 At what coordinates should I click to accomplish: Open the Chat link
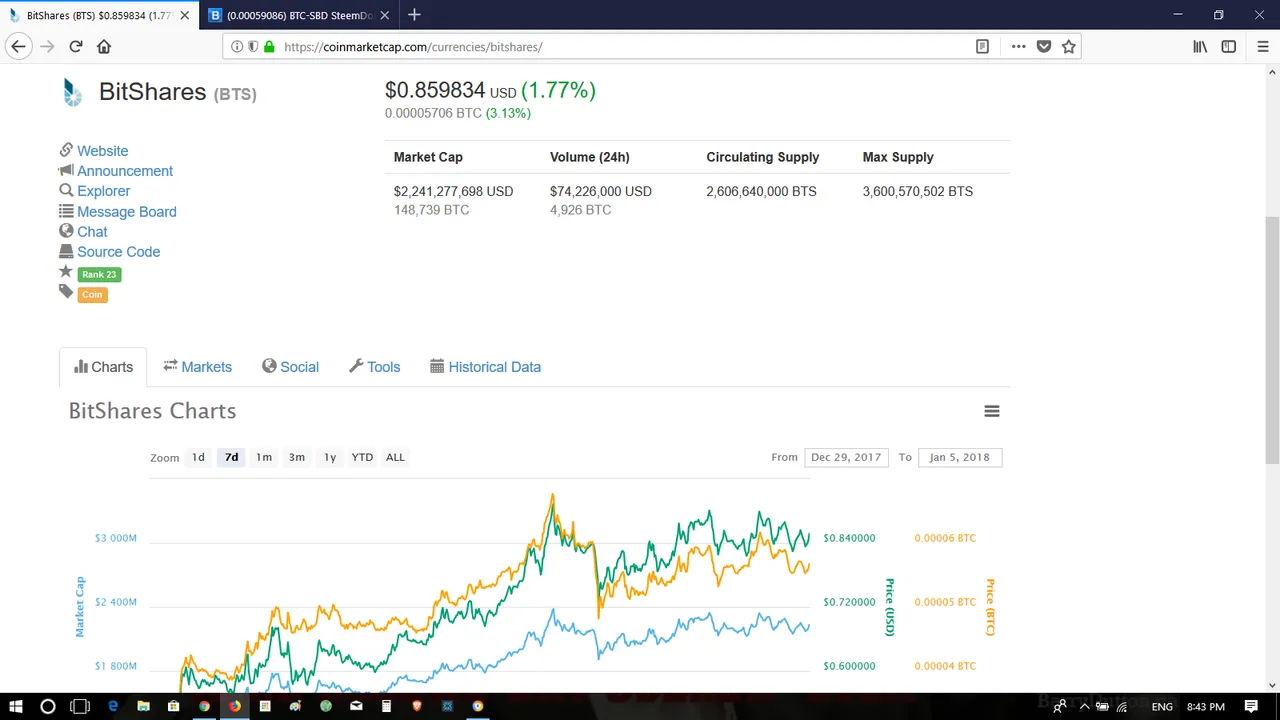pos(92,232)
